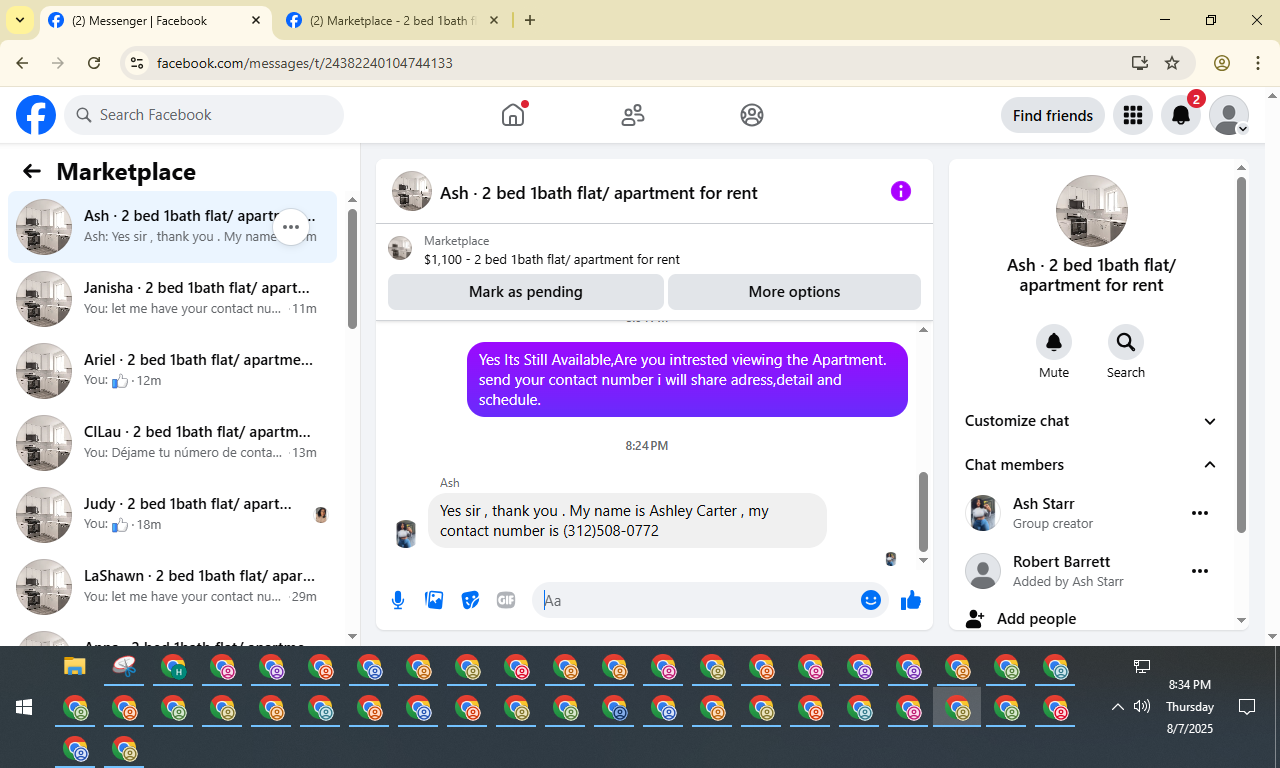This screenshot has height=768, width=1280.
Task: Mark the listing as pending
Action: (x=526, y=292)
